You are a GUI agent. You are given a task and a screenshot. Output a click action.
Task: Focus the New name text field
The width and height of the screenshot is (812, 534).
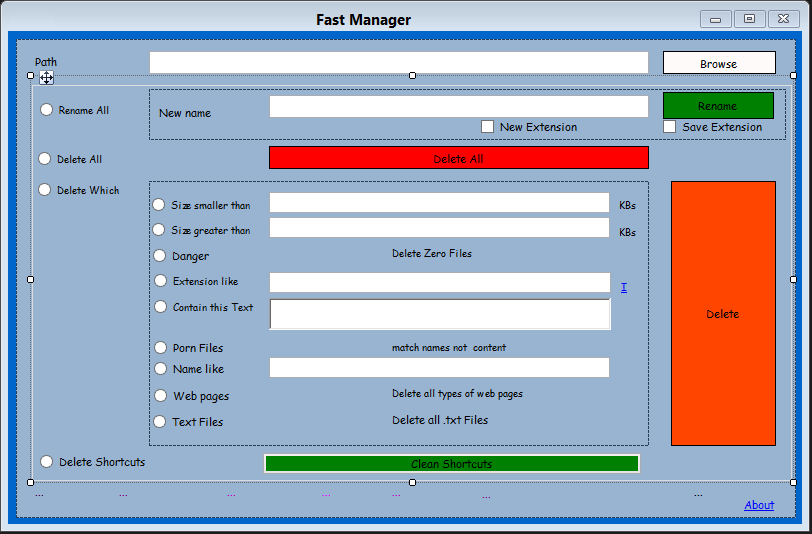(459, 107)
